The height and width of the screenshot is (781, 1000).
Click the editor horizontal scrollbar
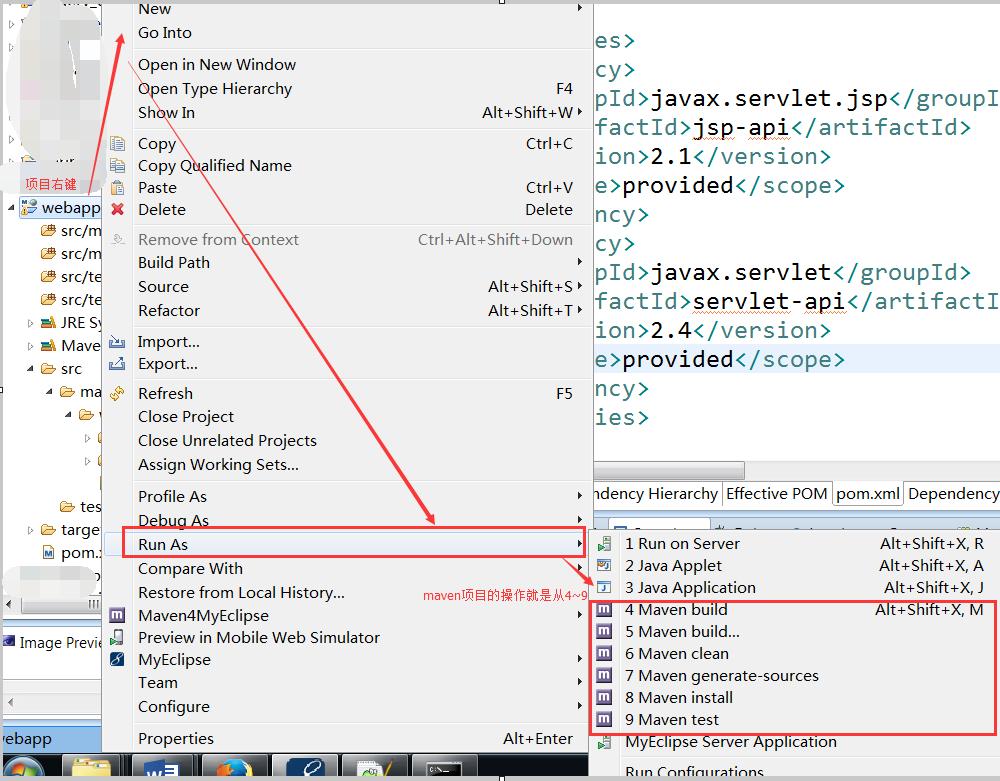pyautogui.click(x=668, y=470)
